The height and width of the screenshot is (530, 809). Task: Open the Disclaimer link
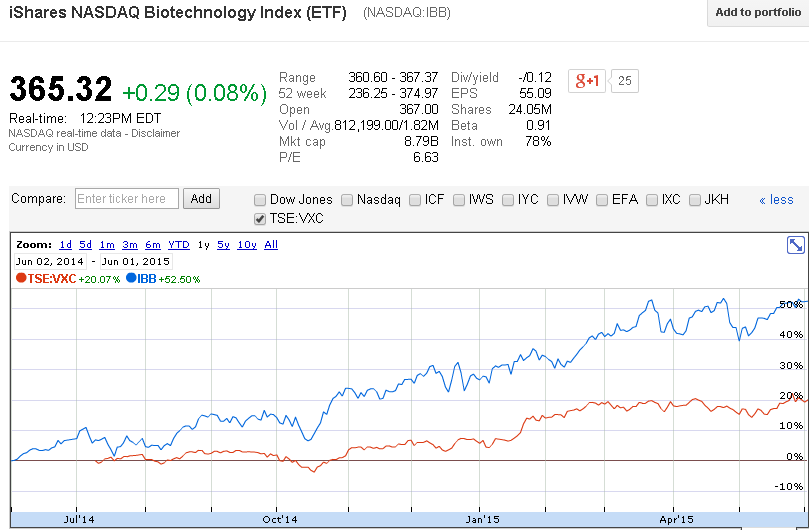tap(155, 133)
